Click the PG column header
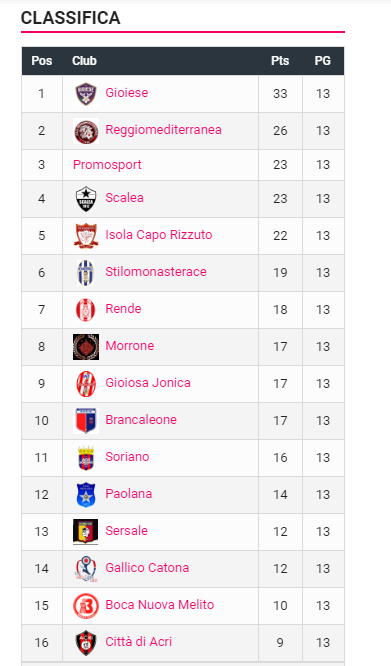Viewport: 391px width, 666px height. click(323, 61)
